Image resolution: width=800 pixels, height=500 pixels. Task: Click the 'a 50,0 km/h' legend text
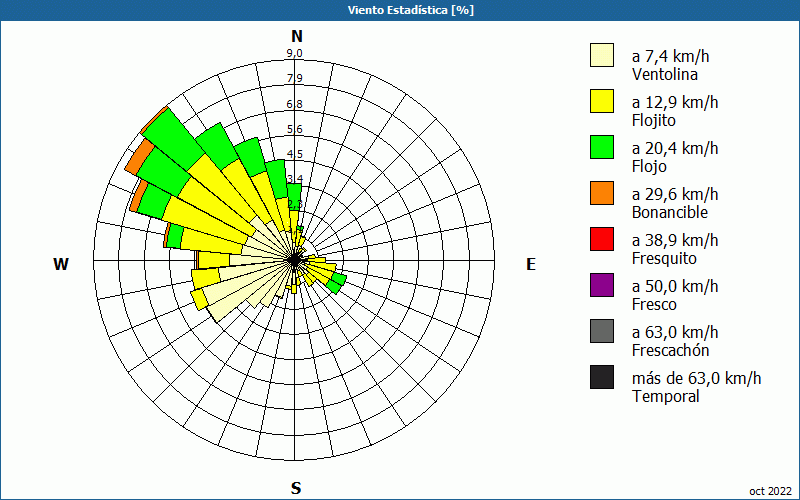pos(675,286)
